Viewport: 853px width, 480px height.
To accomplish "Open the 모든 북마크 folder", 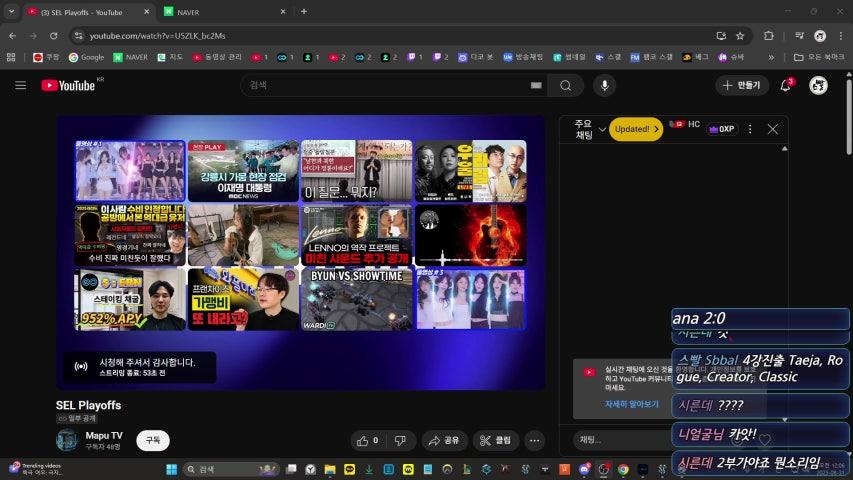I will point(819,57).
